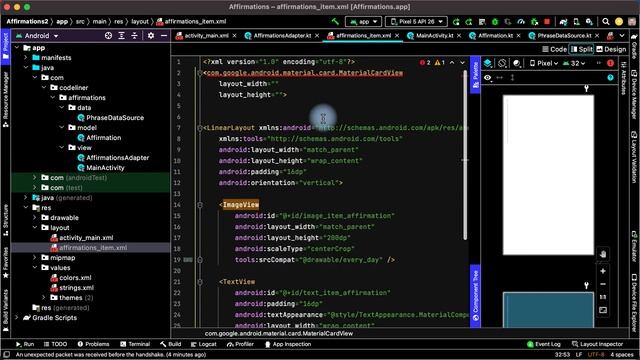Image resolution: width=640 pixels, height=360 pixels.
Task: Select opened file target icon in Project panel
Action: point(108,36)
